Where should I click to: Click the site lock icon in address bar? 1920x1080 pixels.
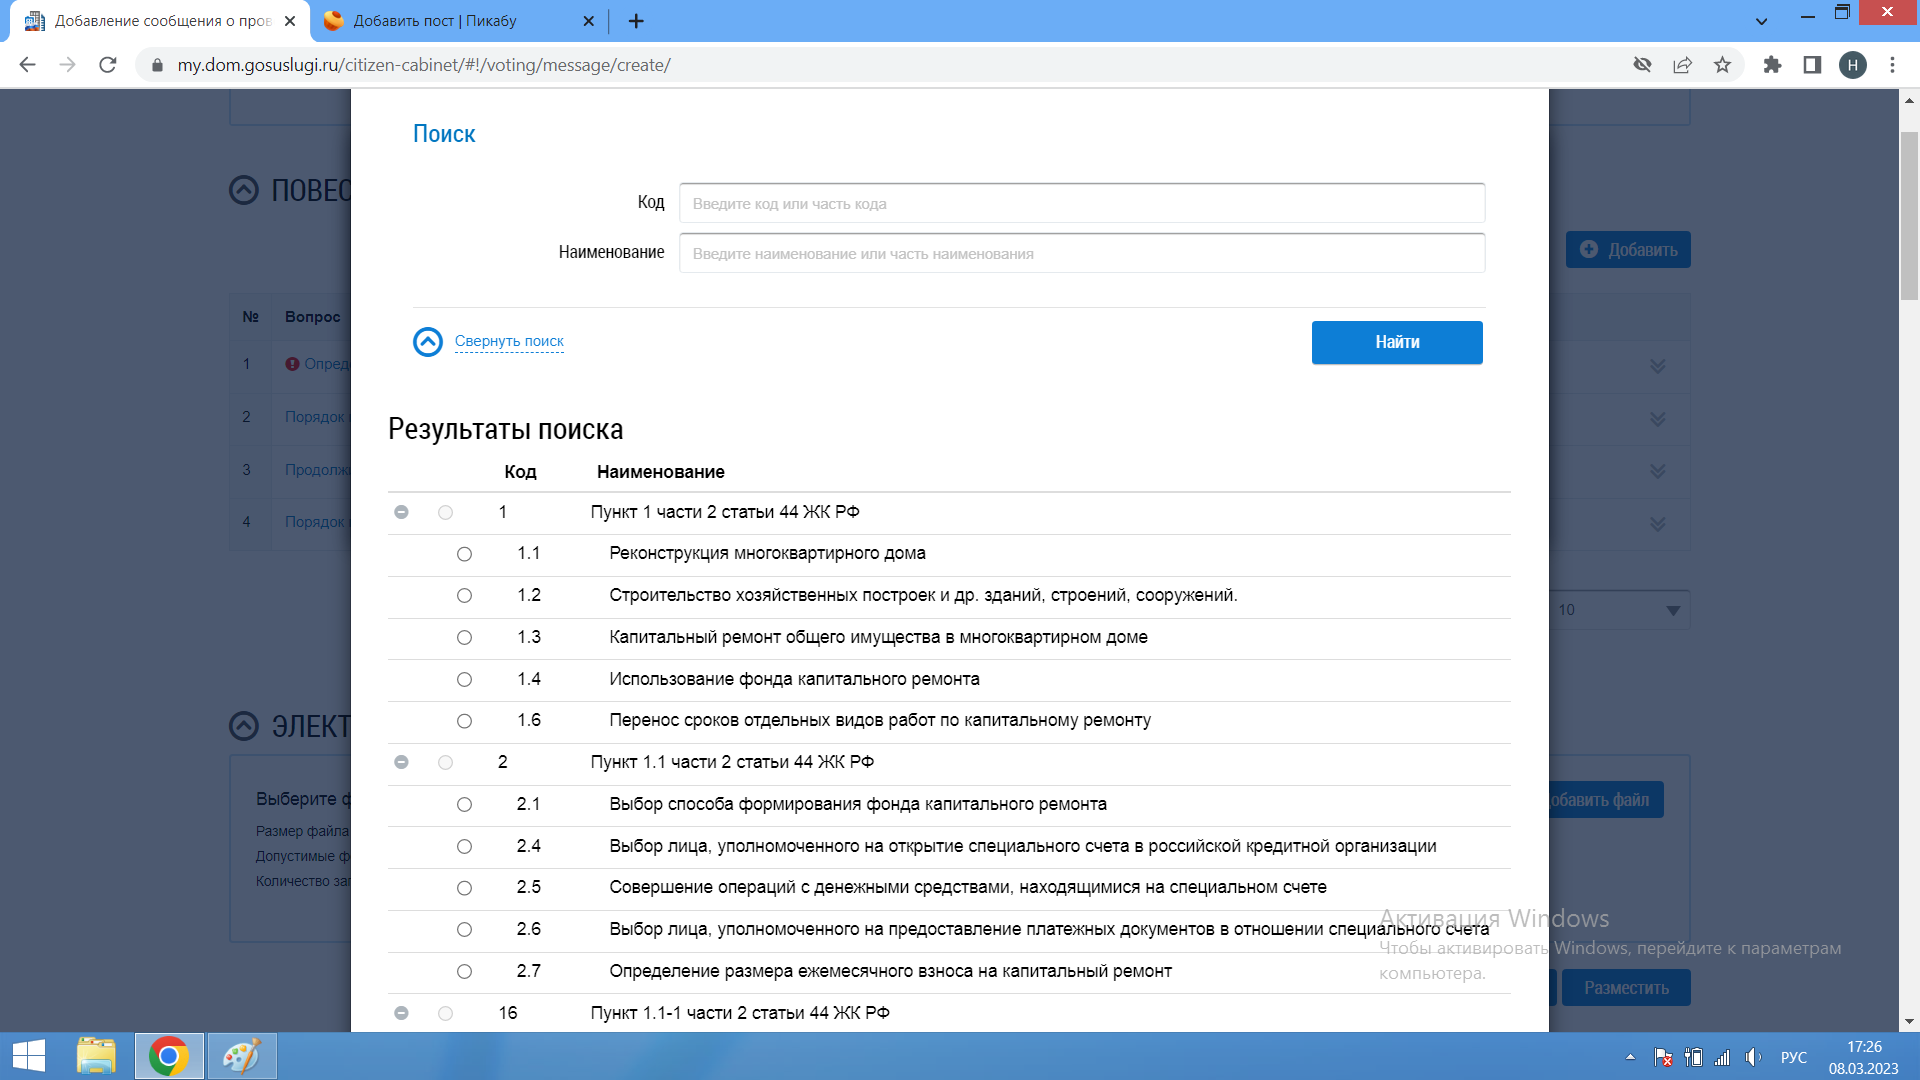click(x=157, y=65)
